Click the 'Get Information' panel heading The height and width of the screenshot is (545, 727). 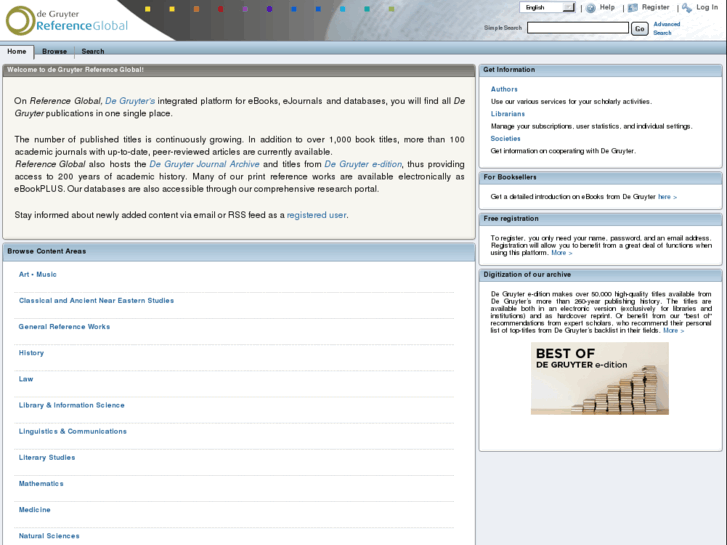509,70
